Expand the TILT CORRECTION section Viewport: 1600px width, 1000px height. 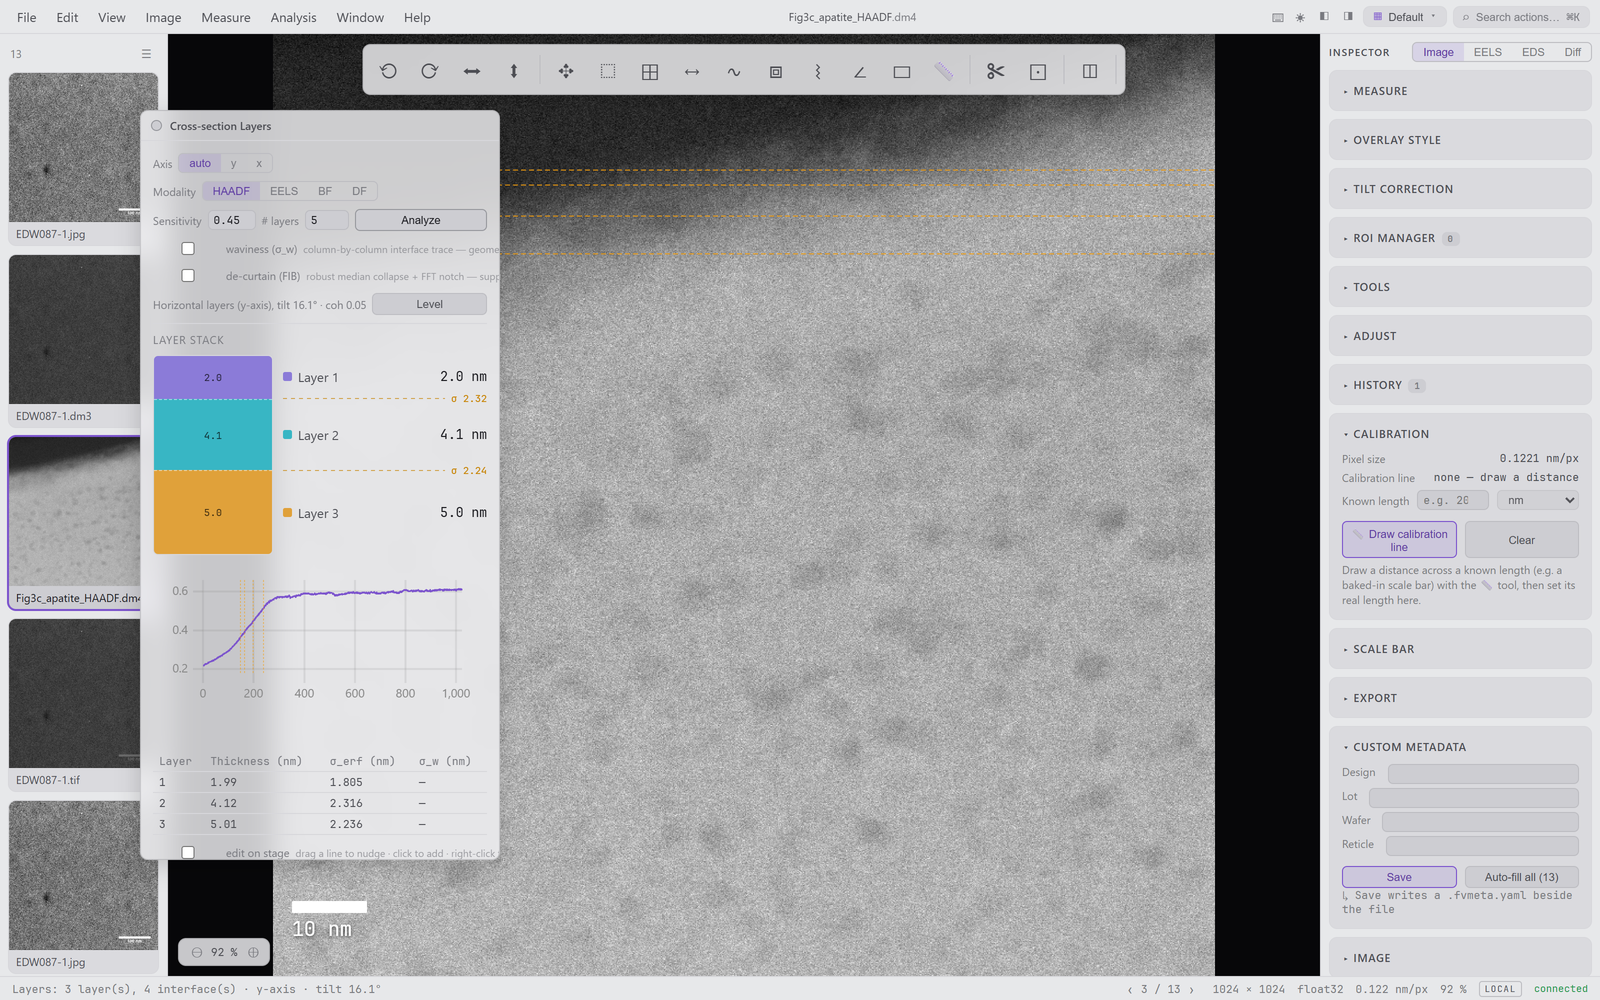(1460, 189)
